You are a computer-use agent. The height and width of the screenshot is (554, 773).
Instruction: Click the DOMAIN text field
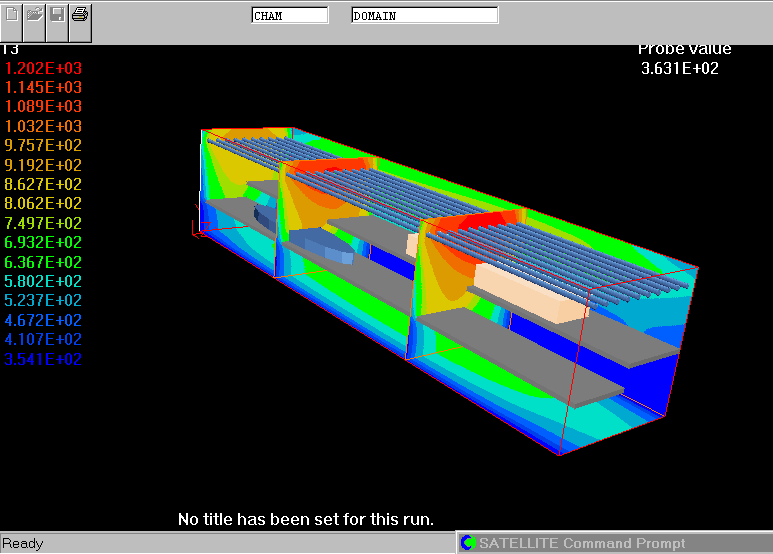point(424,16)
